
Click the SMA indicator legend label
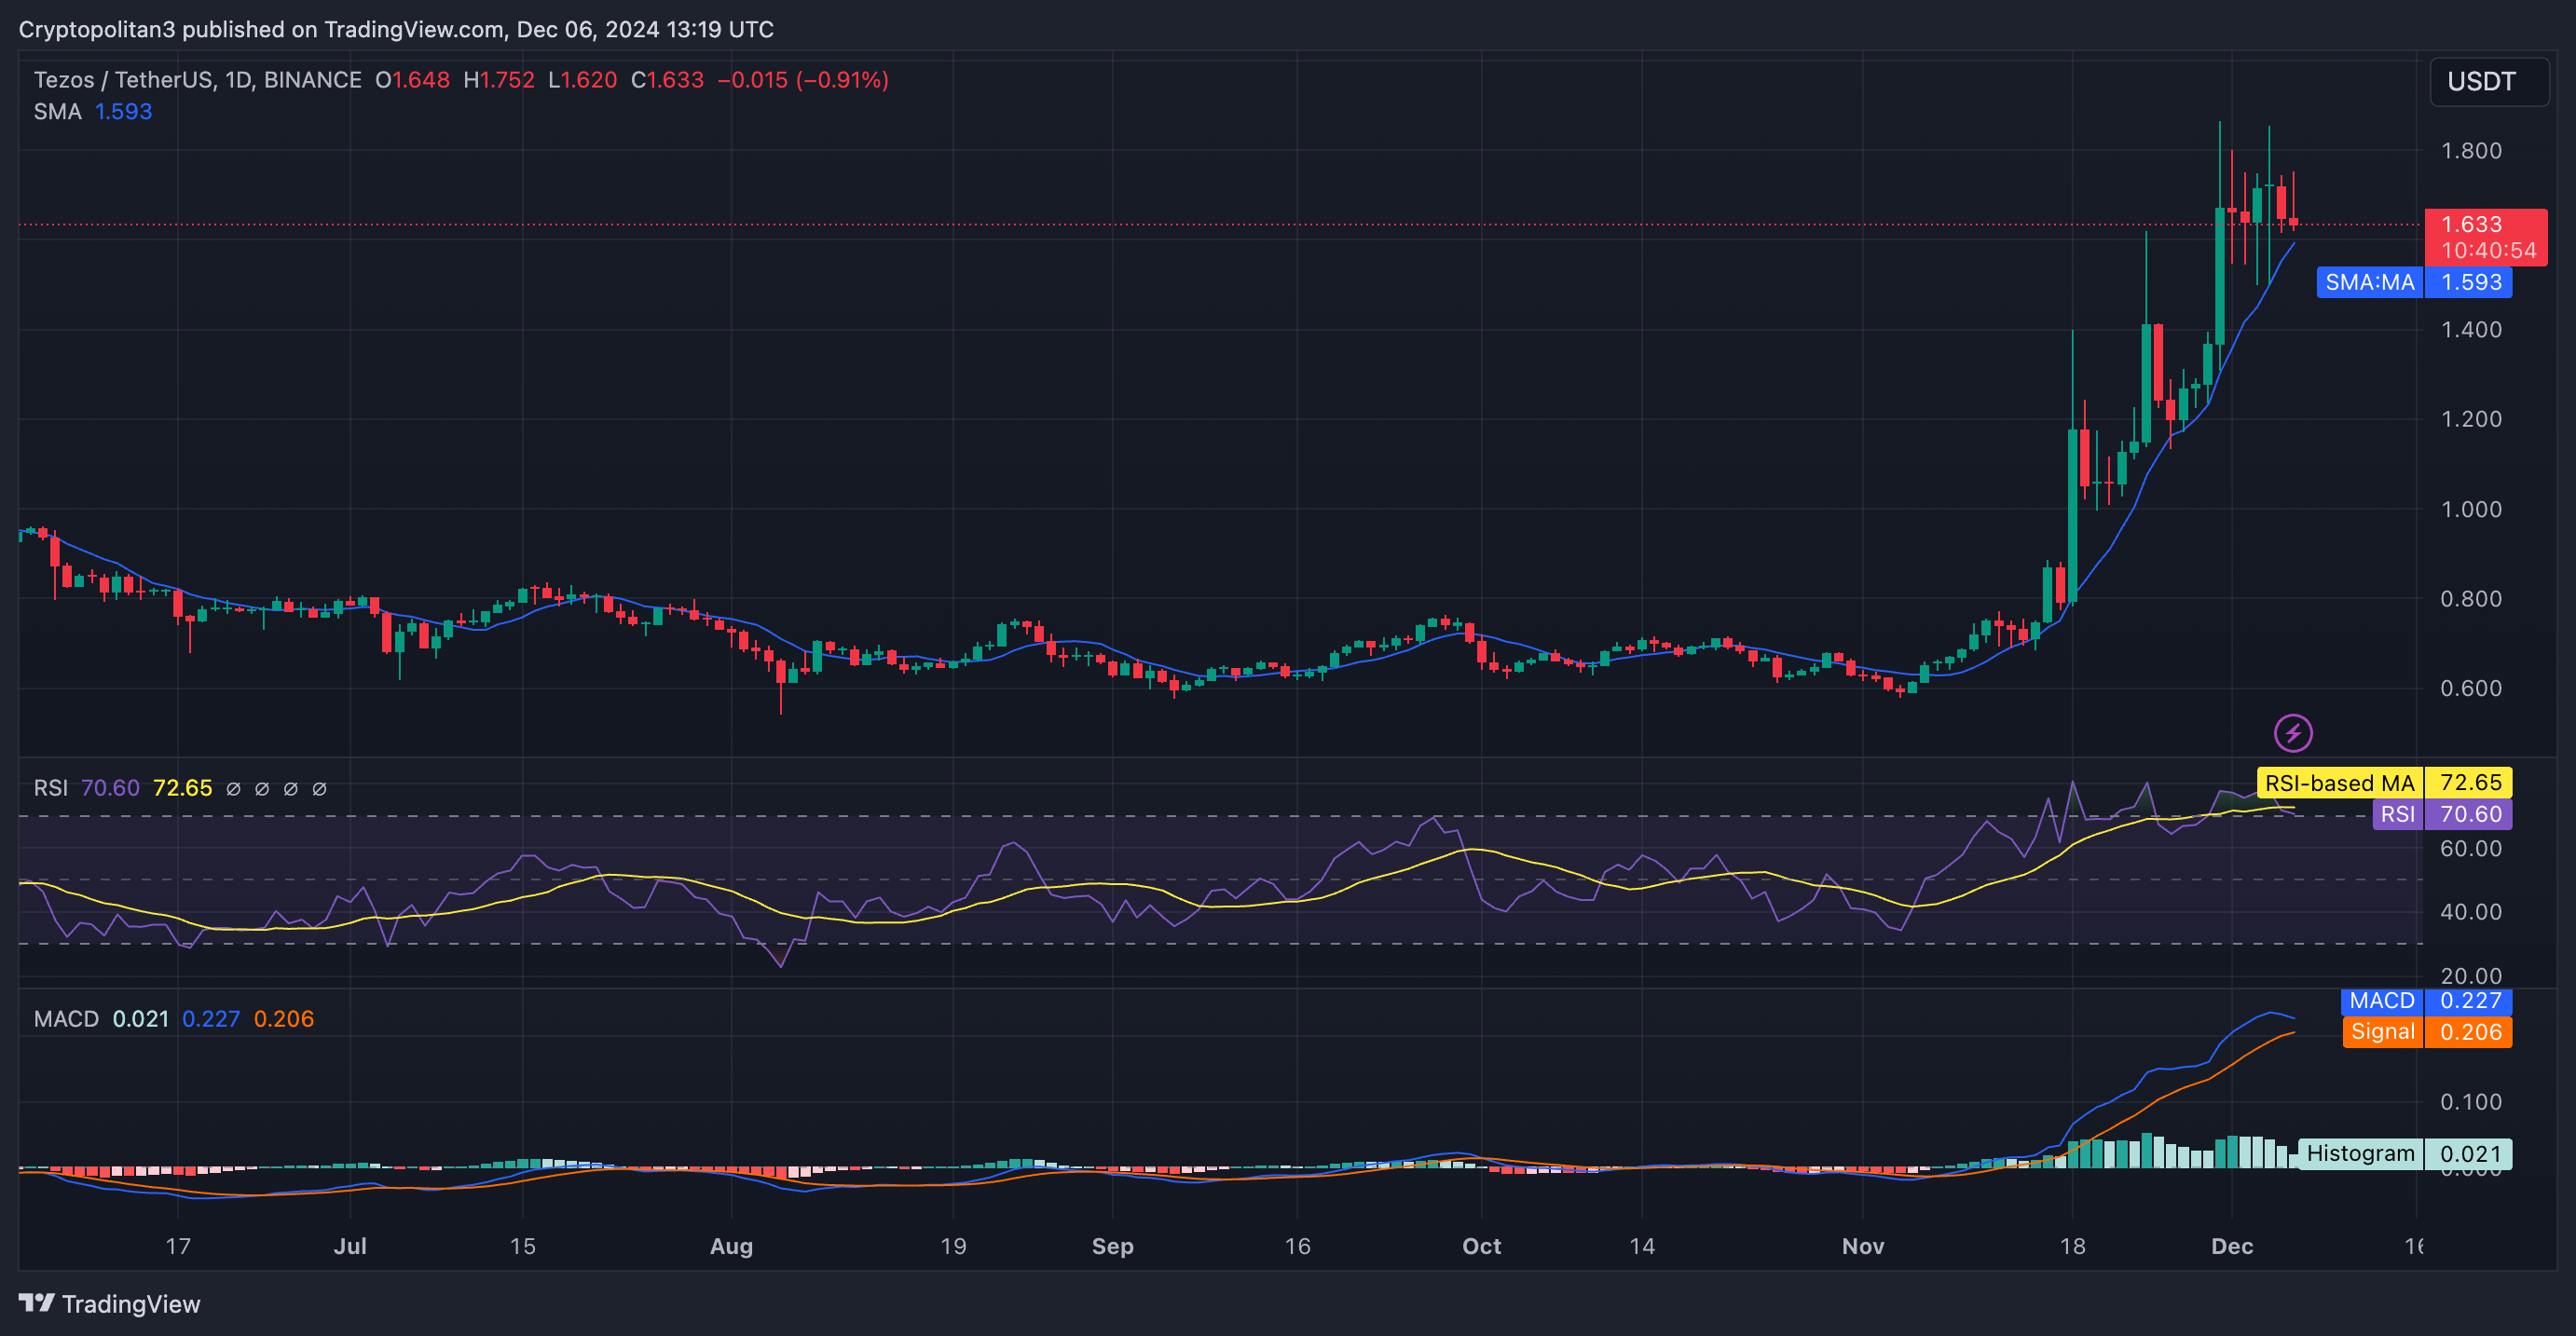(x=57, y=112)
